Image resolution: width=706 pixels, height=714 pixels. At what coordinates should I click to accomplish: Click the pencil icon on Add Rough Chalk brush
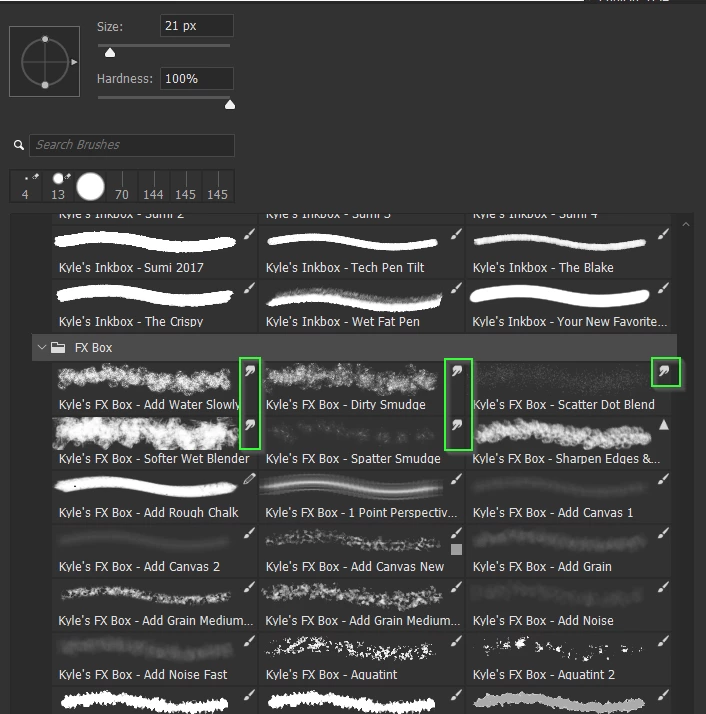pos(250,479)
